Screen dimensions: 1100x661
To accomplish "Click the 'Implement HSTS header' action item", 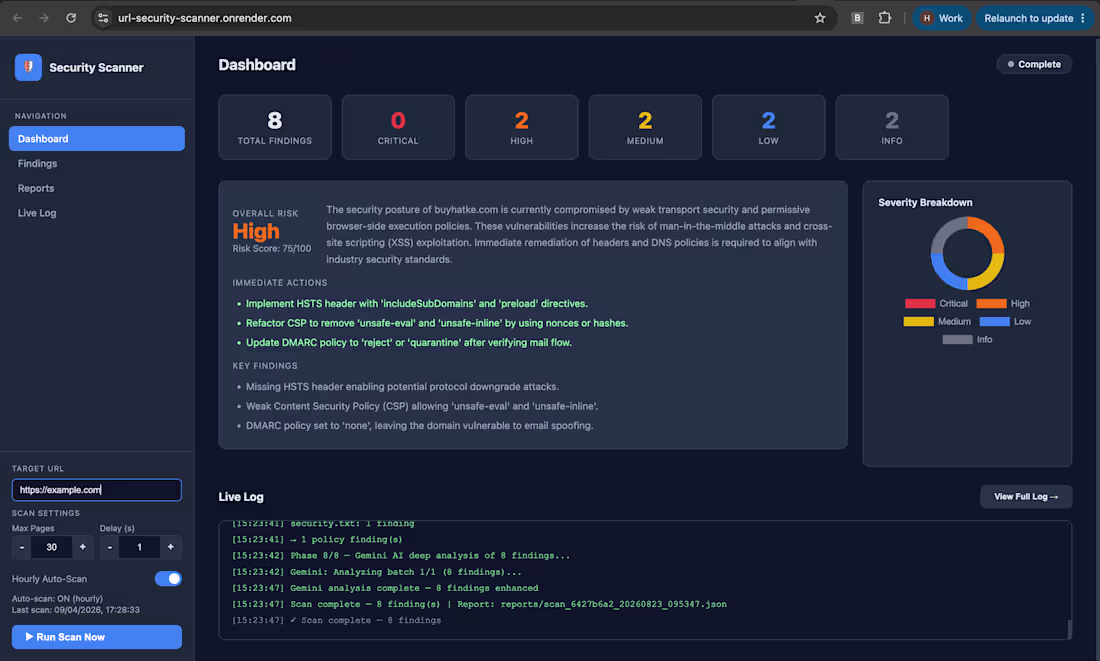I will [x=417, y=303].
